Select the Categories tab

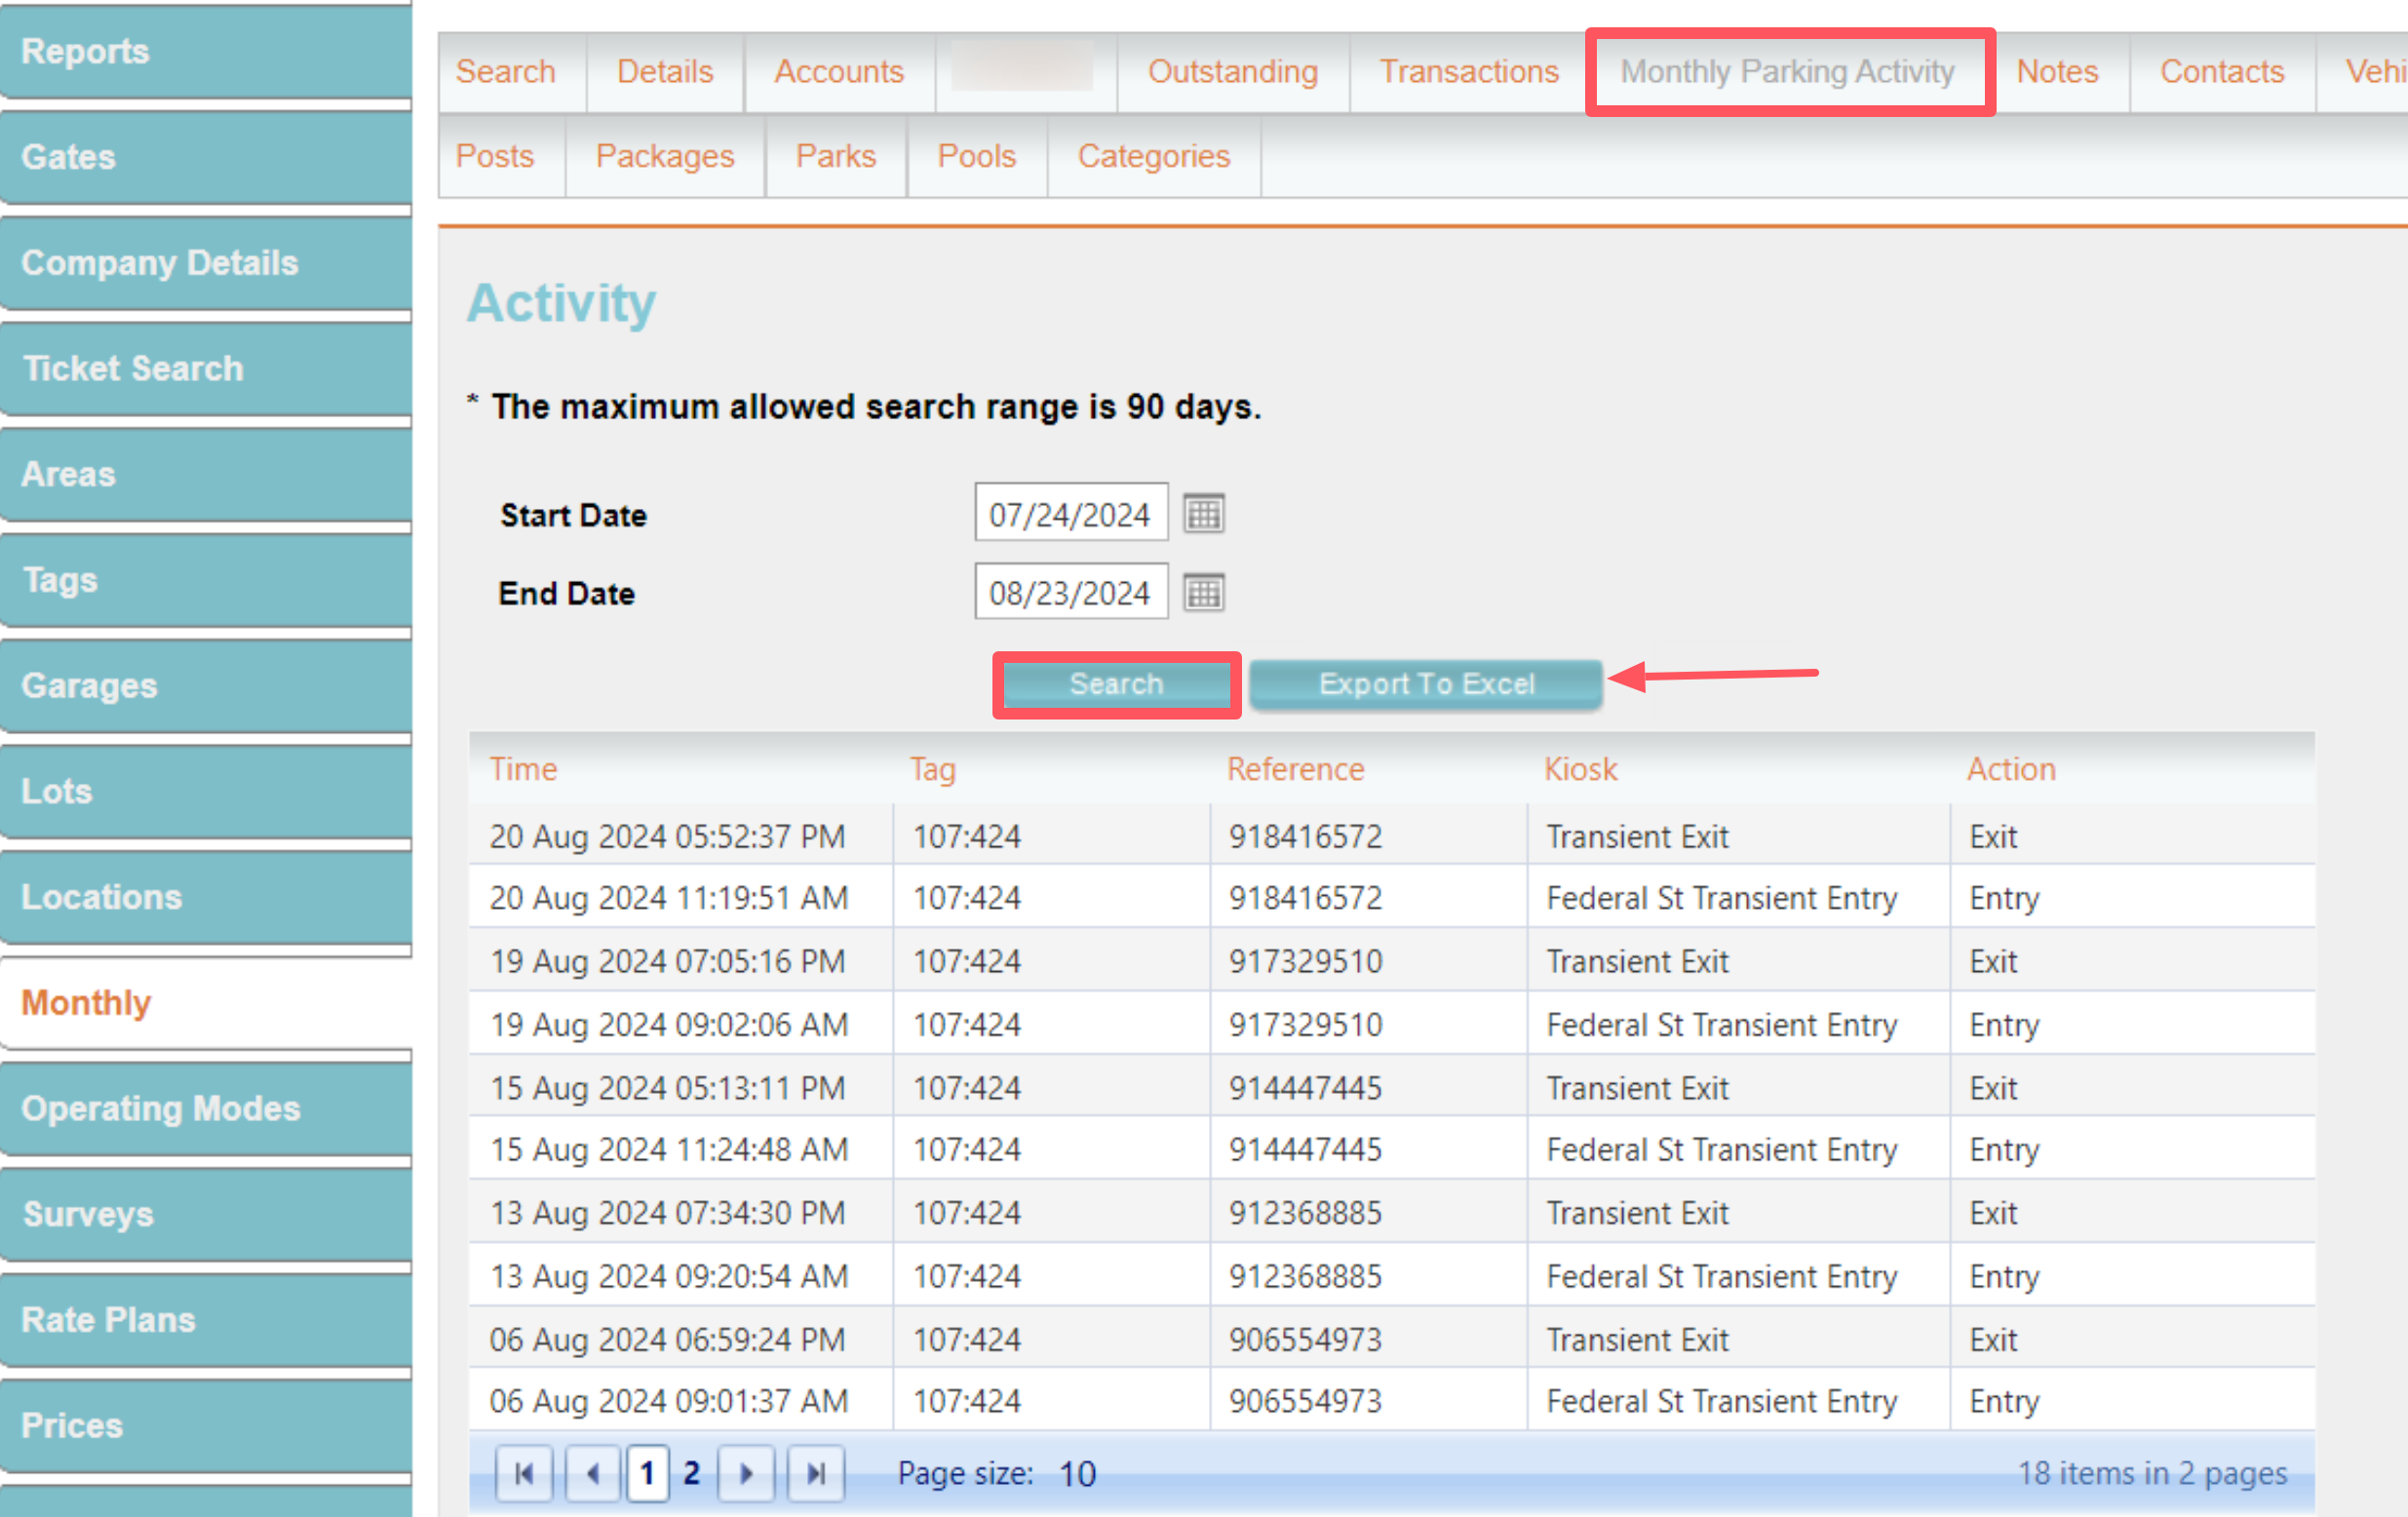coord(1153,156)
